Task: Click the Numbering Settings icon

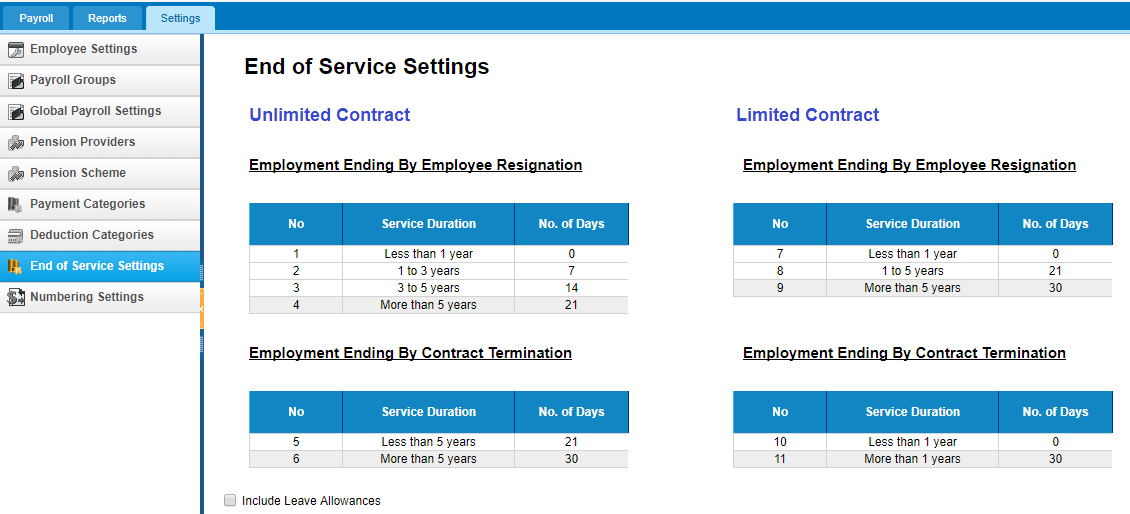Action: click(x=16, y=297)
